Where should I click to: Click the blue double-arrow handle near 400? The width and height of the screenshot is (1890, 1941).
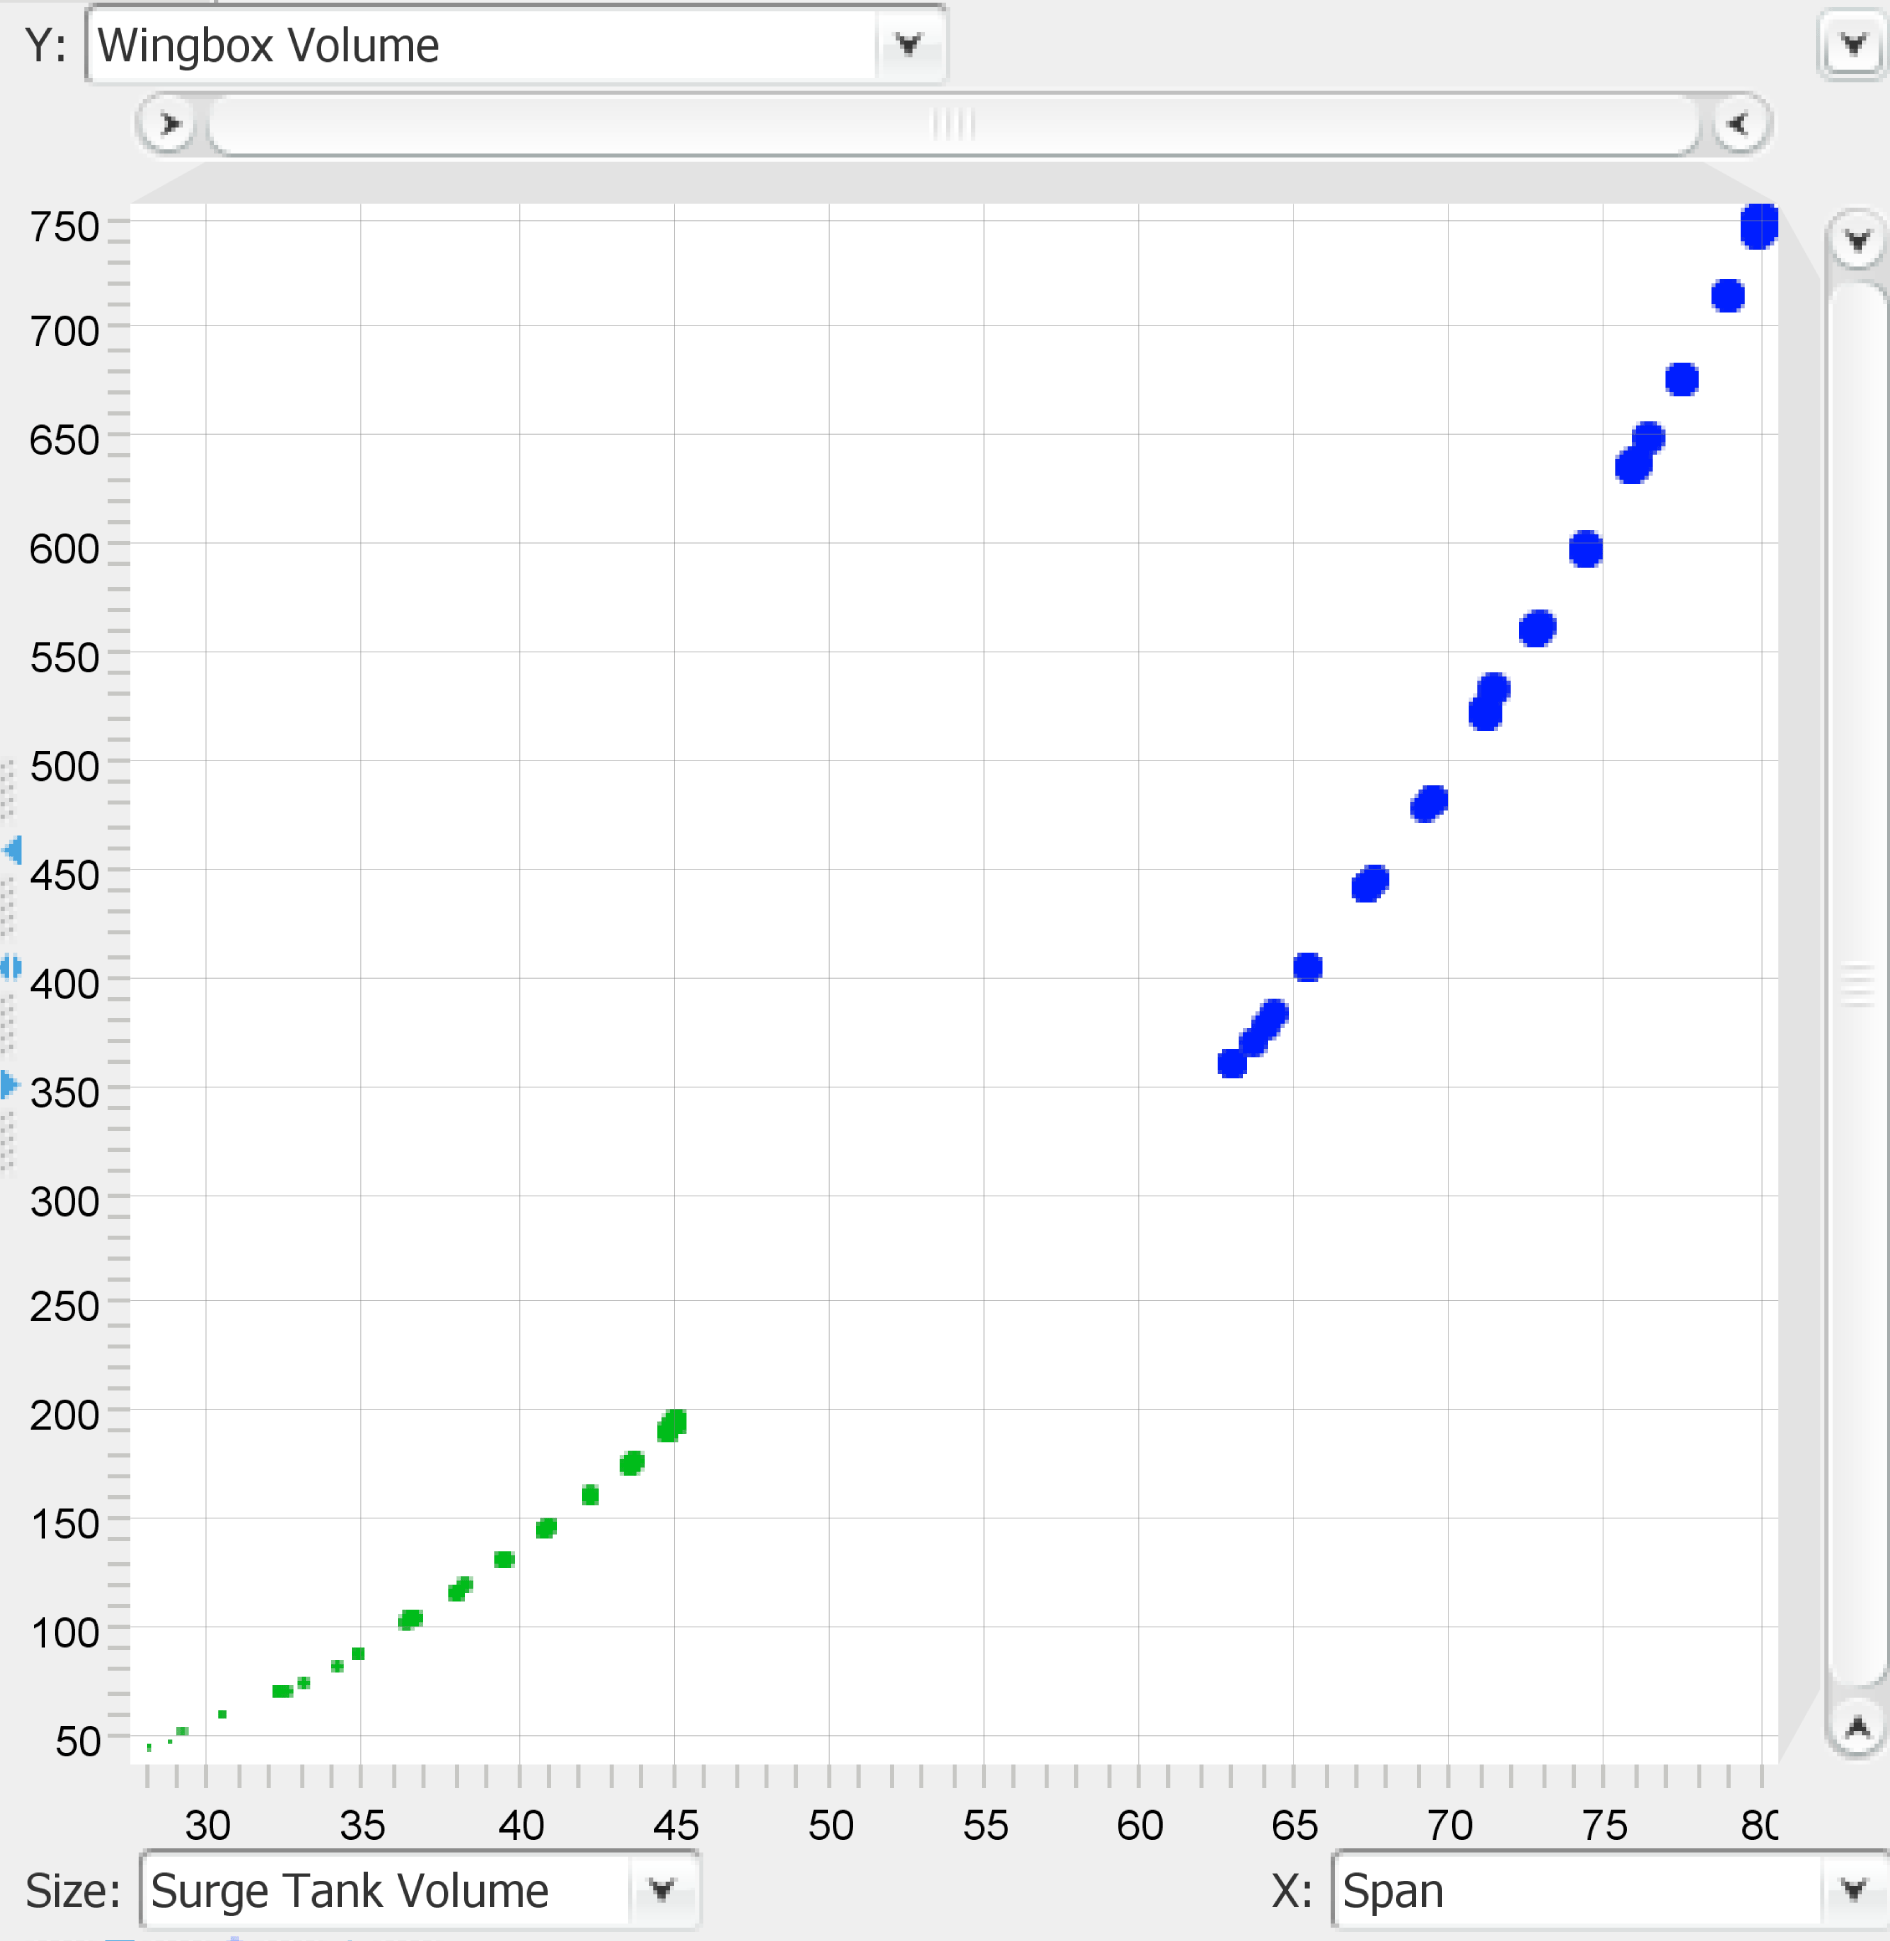click(x=11, y=967)
